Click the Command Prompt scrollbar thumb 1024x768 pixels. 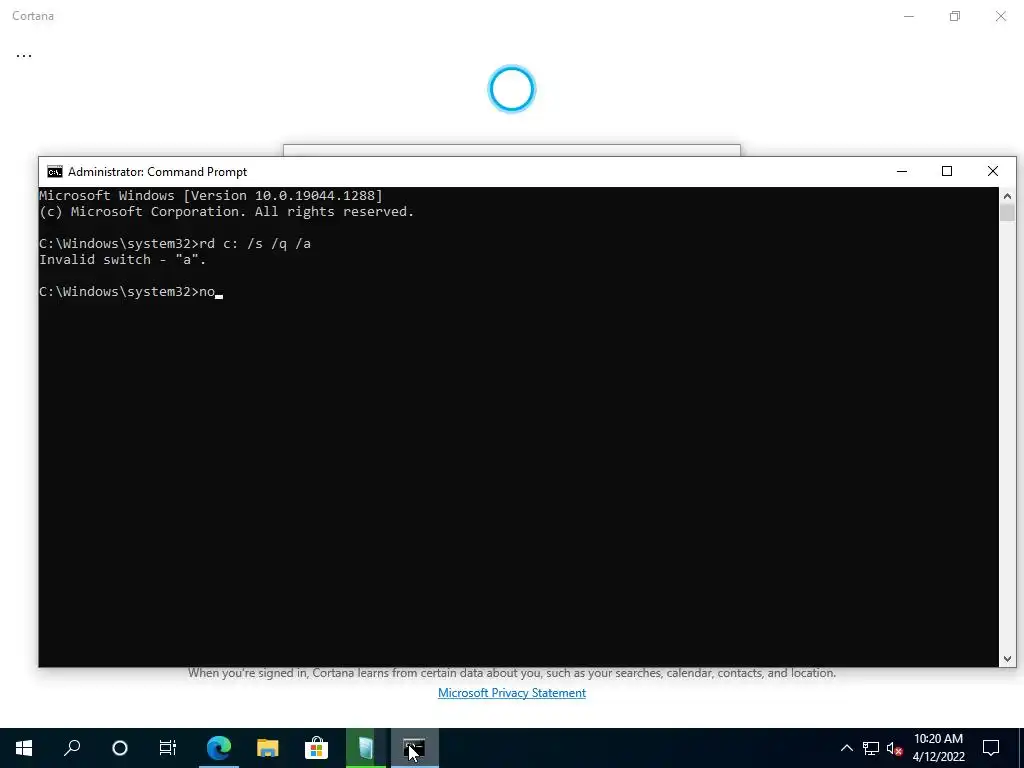1007,213
